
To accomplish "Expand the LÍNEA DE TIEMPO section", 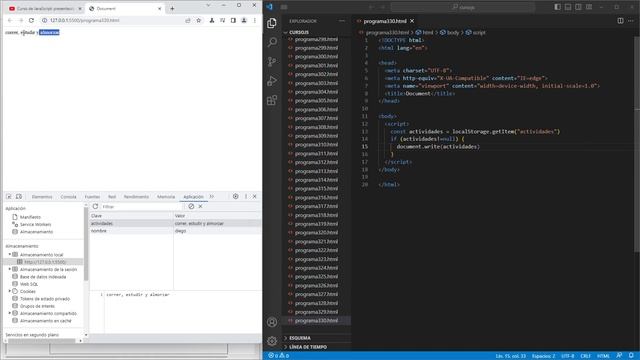I will [x=308, y=347].
